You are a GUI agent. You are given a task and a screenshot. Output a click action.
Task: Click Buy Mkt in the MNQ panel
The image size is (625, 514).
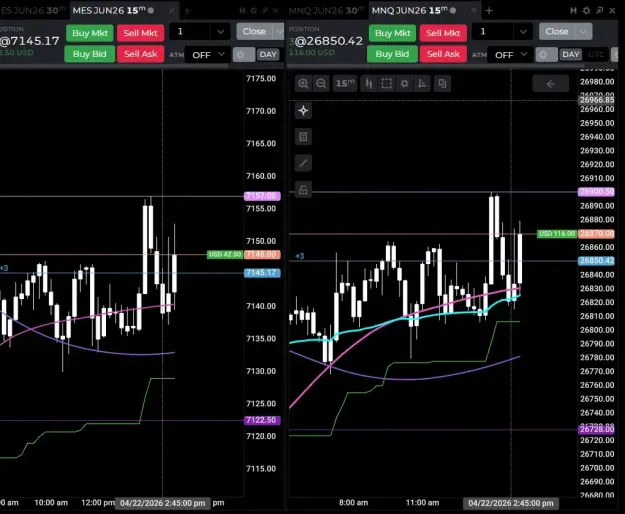tap(392, 33)
